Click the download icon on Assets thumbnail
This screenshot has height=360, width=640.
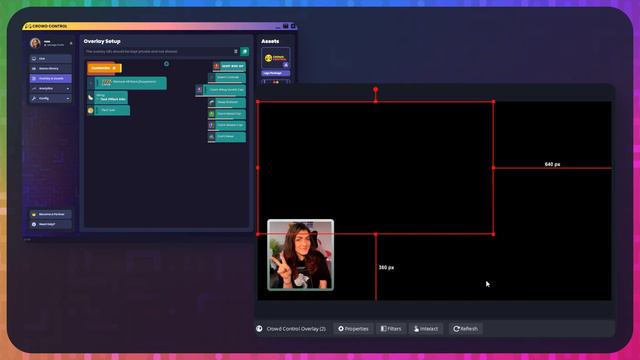point(286,65)
